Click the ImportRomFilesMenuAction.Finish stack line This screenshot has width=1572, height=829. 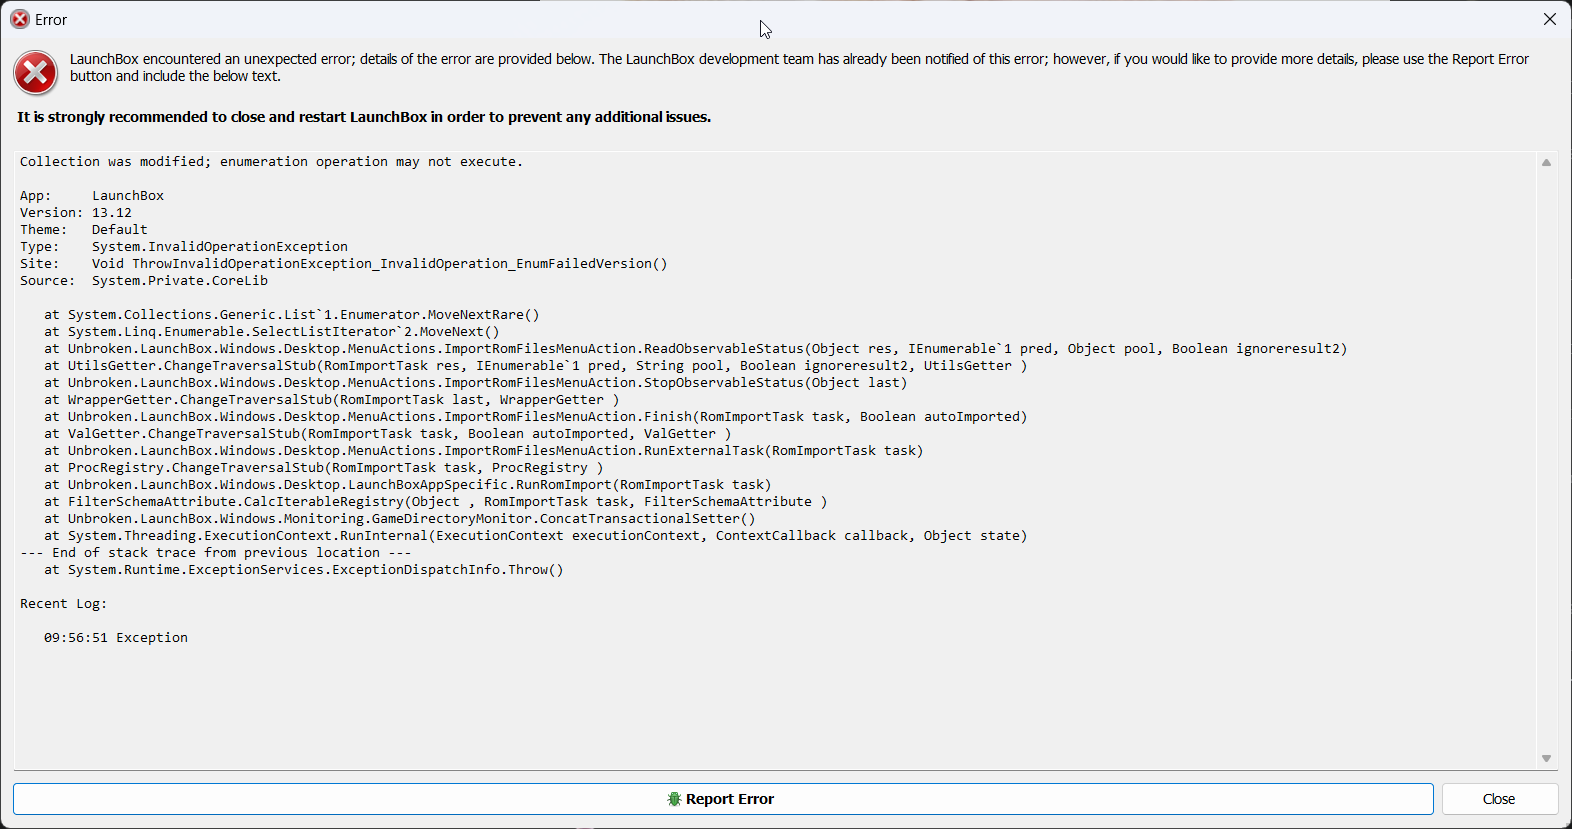pyautogui.click(x=536, y=417)
